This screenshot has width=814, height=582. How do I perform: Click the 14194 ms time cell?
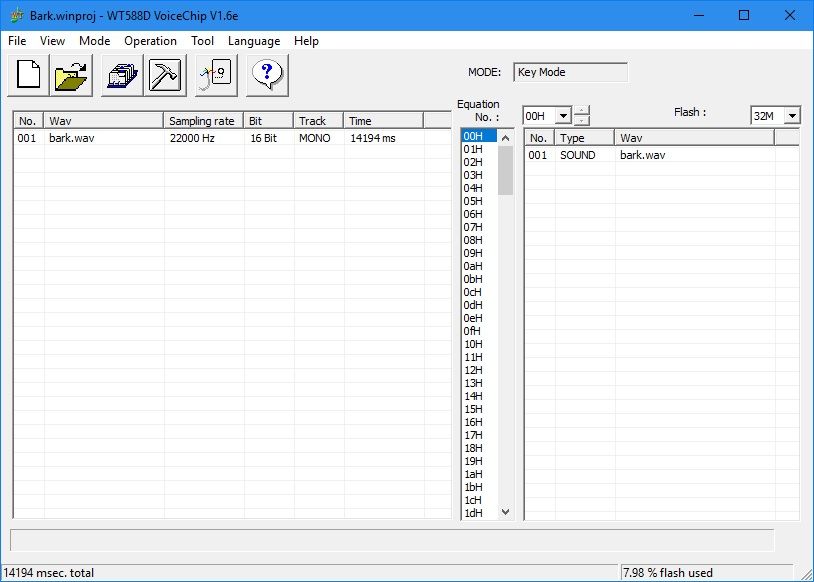[373, 138]
